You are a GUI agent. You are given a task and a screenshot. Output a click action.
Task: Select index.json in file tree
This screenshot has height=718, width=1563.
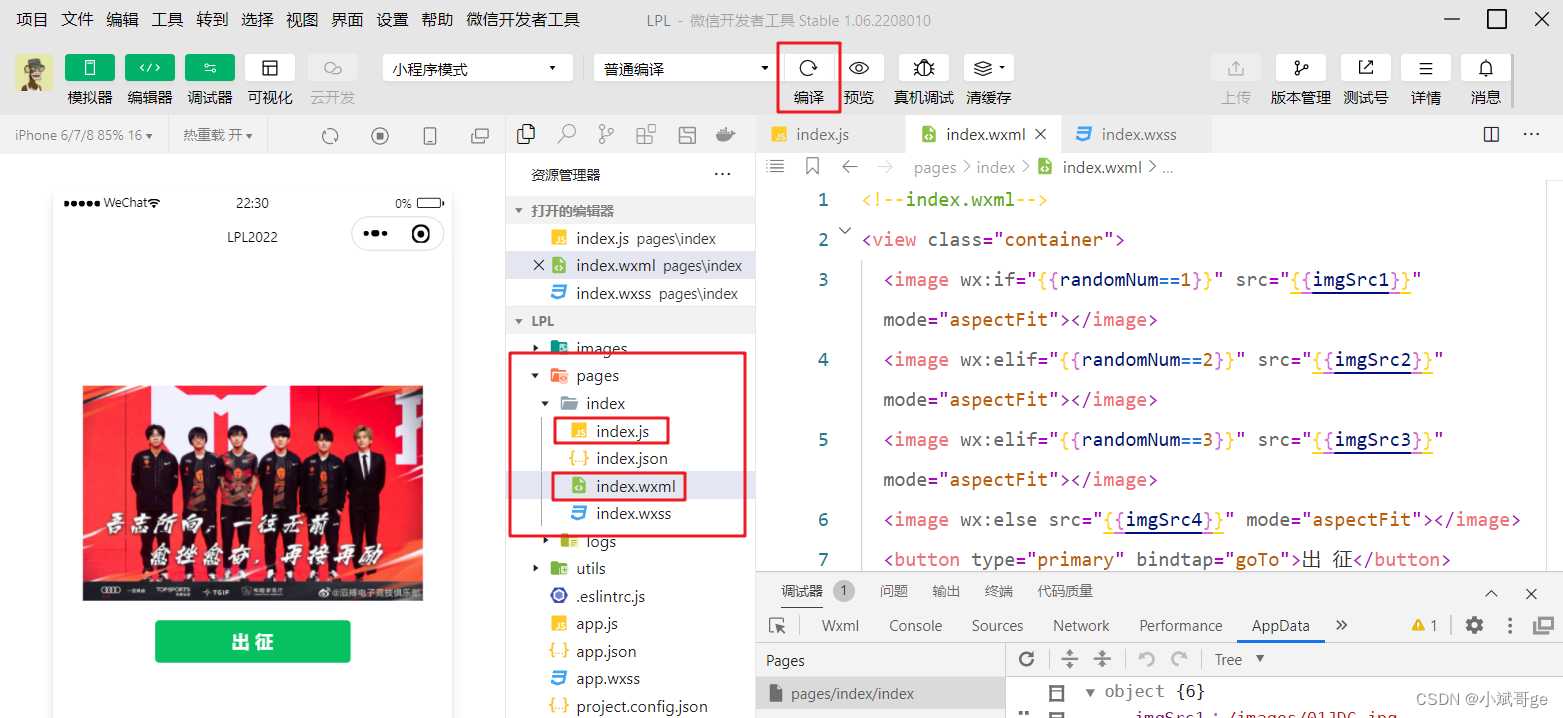click(x=631, y=458)
